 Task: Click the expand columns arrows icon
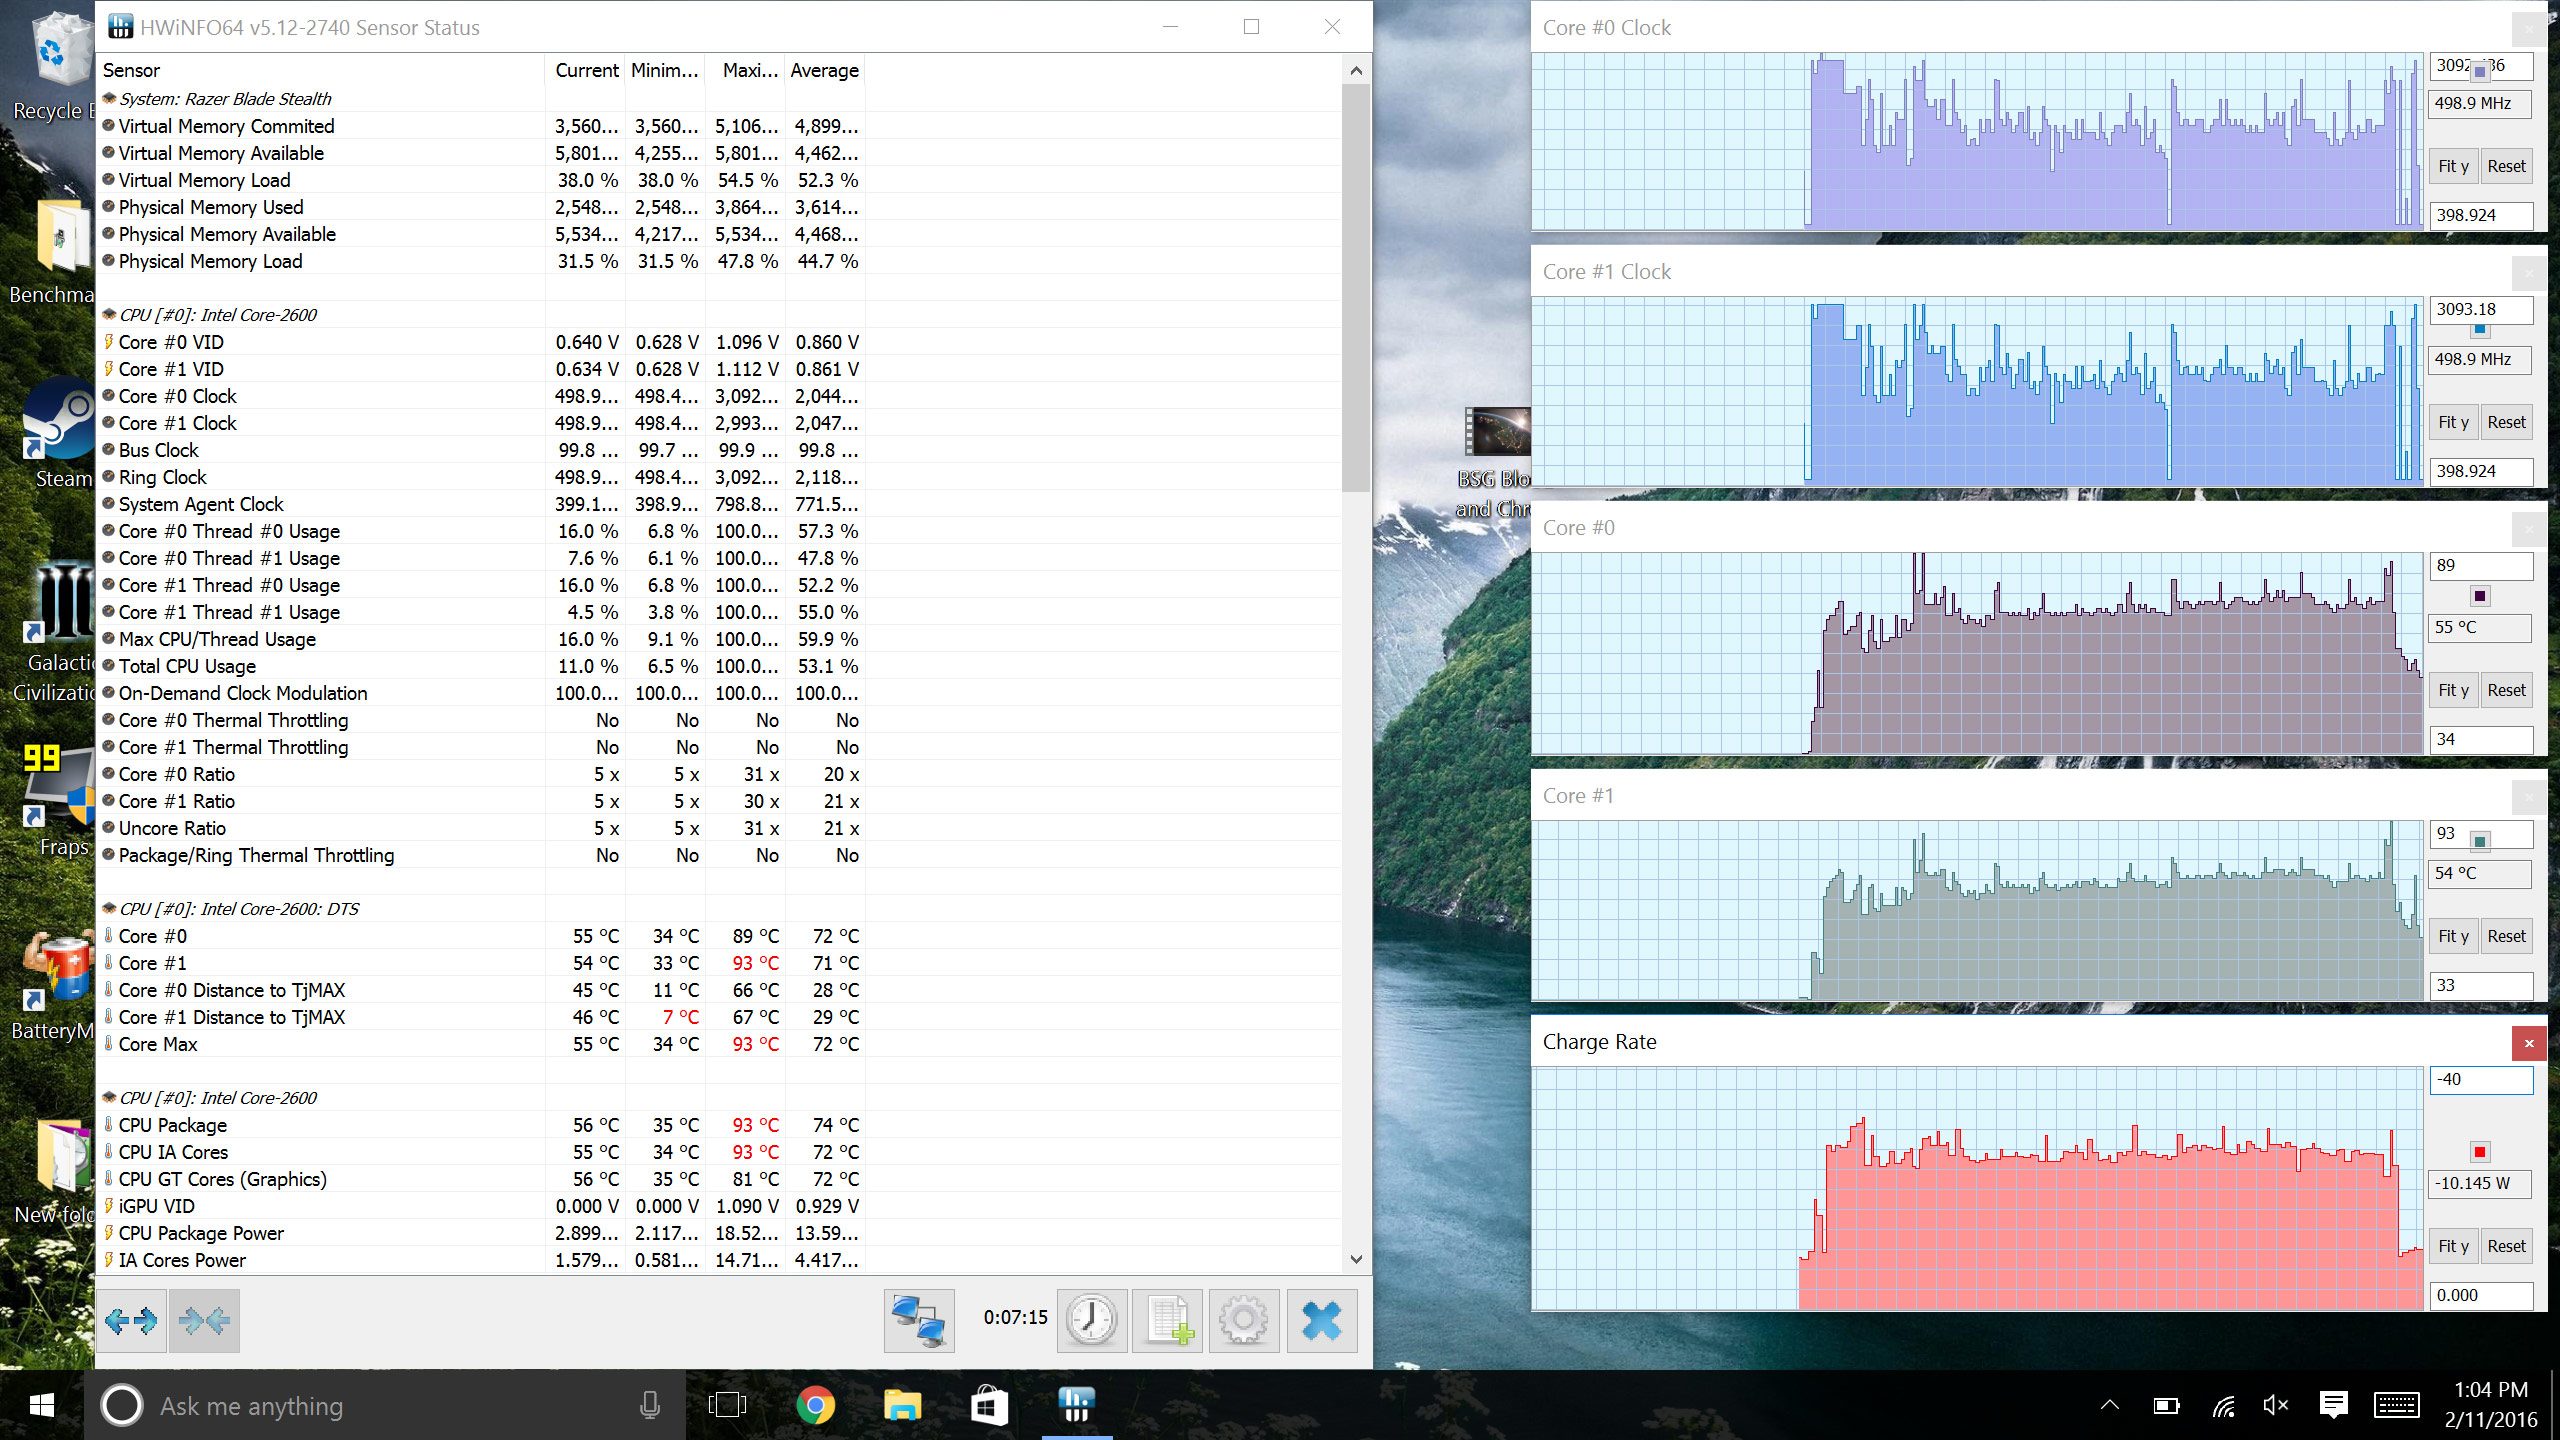click(131, 1320)
